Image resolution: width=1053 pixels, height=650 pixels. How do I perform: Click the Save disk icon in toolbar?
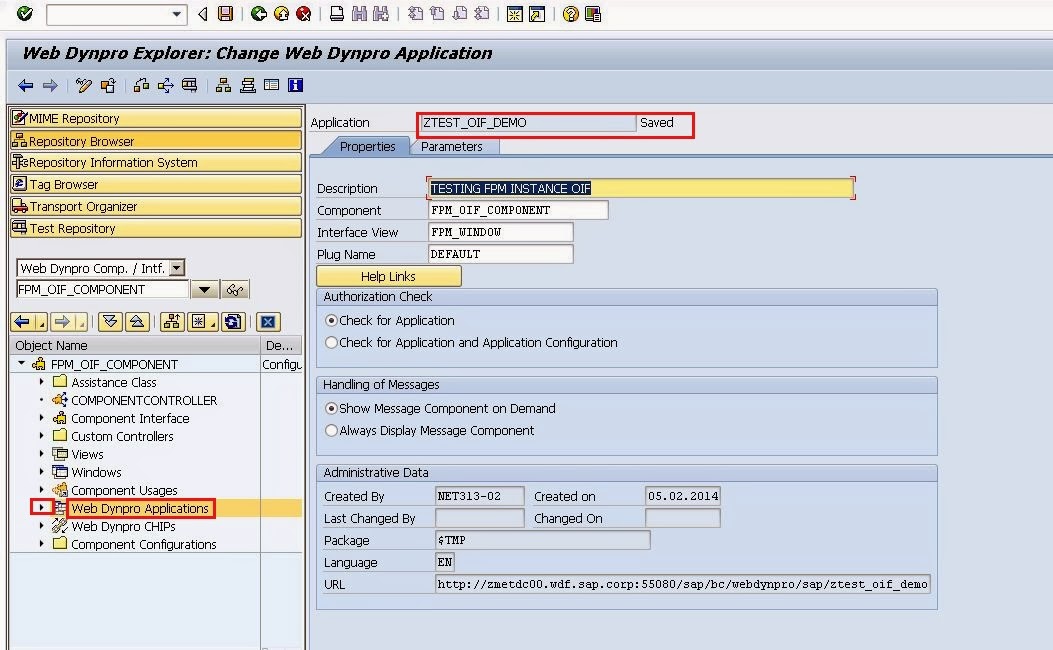[x=226, y=14]
